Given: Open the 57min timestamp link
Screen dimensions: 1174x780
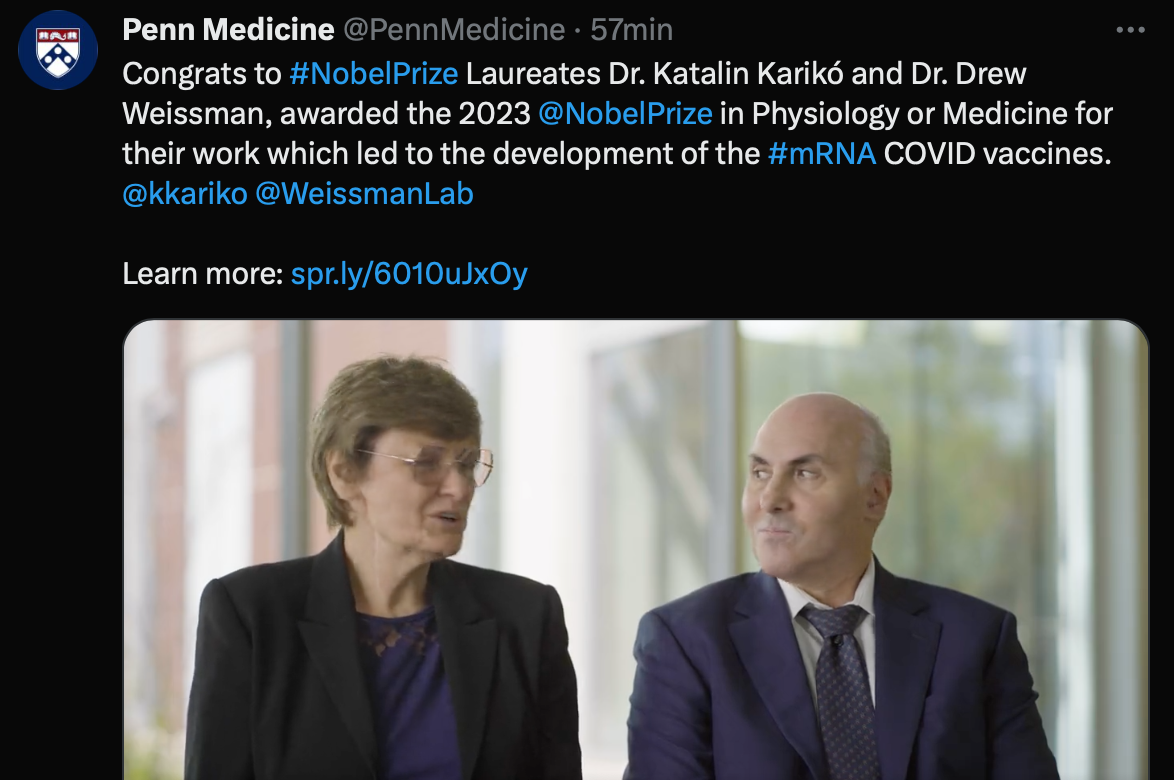Looking at the screenshot, I should point(631,30).
